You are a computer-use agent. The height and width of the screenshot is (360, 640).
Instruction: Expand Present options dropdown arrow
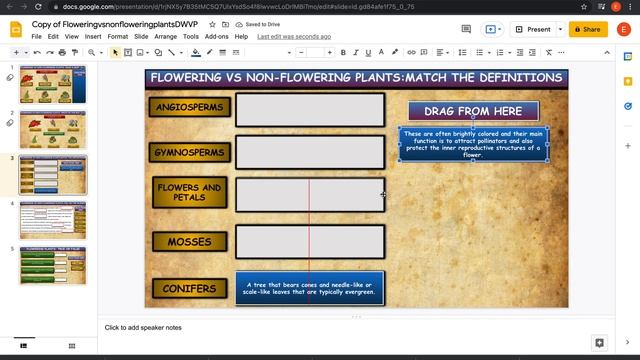pos(560,29)
